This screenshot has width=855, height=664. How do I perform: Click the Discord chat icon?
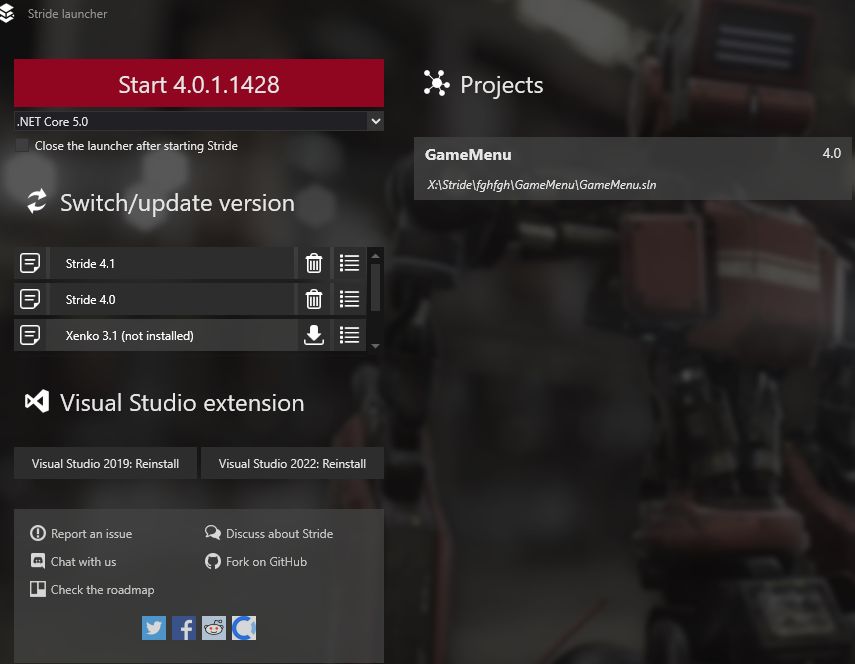pyautogui.click(x=38, y=561)
